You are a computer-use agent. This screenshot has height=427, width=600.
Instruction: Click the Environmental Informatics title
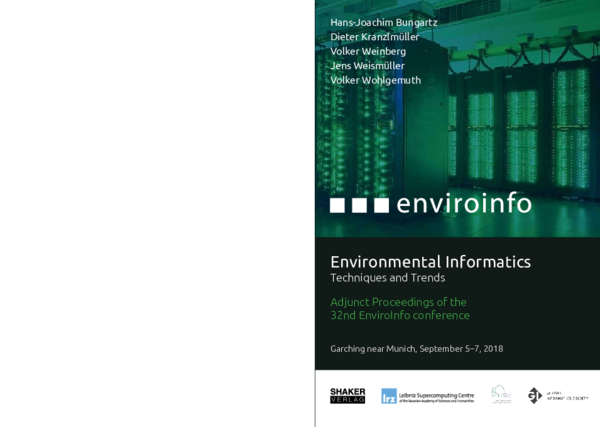coord(430,262)
